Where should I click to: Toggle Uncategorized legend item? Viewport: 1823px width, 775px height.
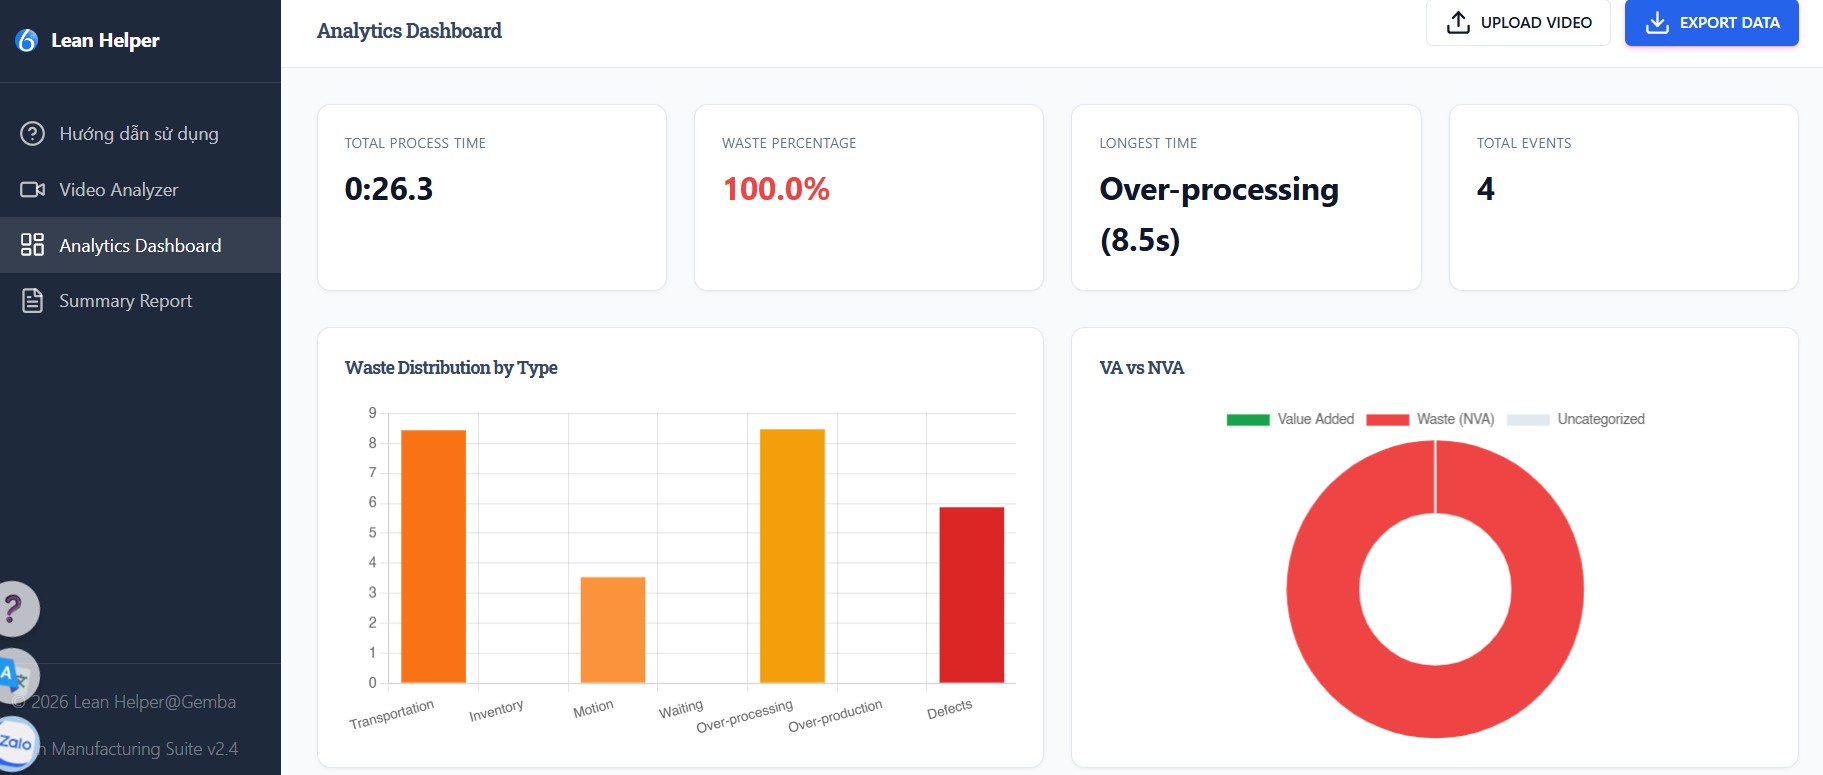coord(1576,419)
